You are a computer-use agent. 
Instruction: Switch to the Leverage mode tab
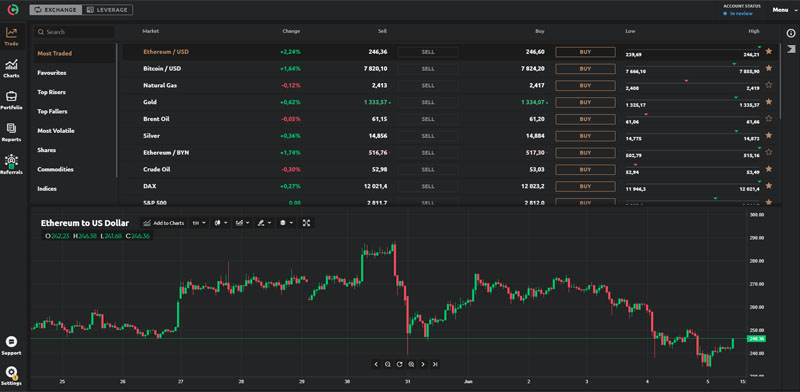(x=107, y=10)
